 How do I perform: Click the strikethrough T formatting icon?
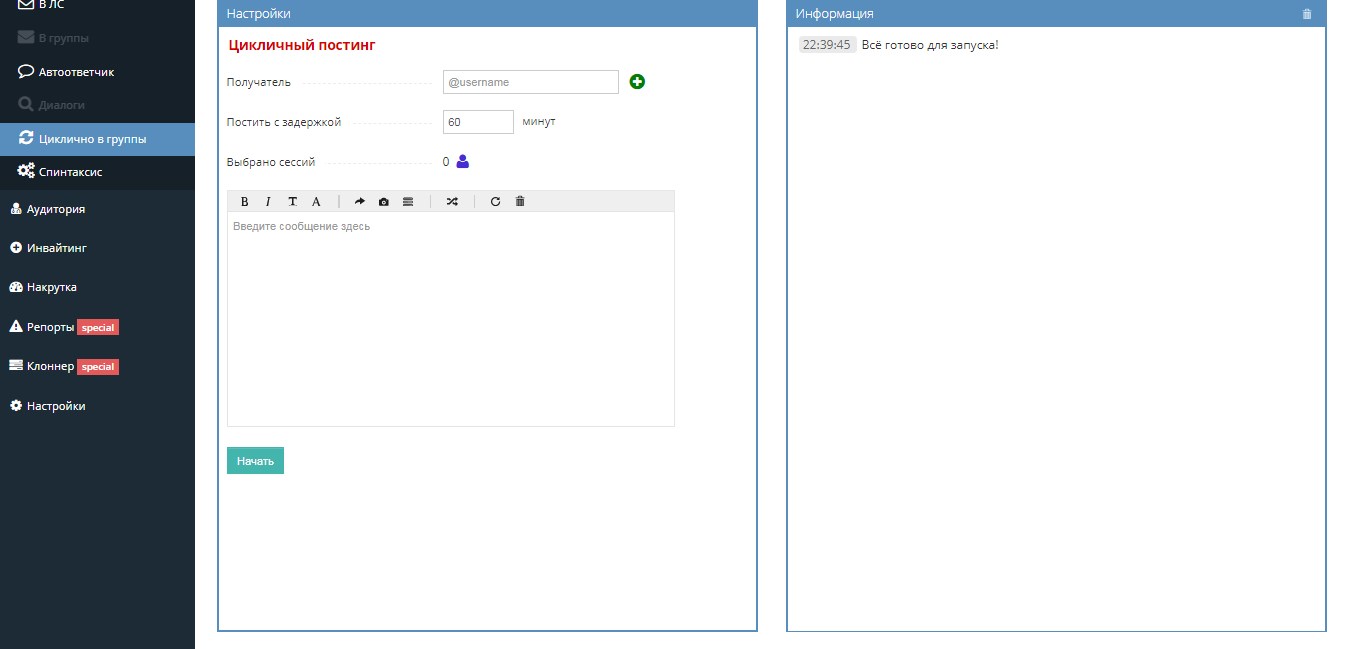click(x=292, y=202)
